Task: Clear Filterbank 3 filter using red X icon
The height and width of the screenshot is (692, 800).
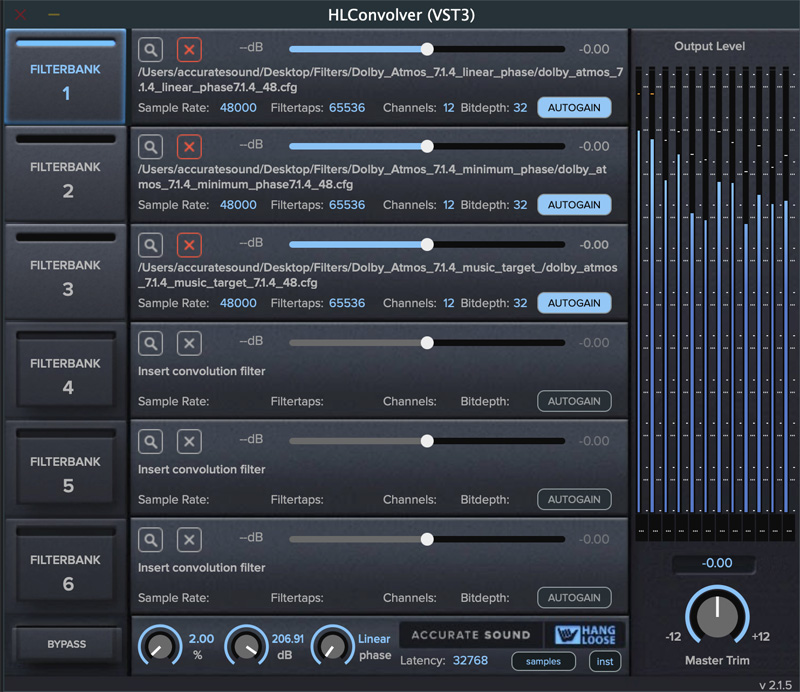Action: pos(189,245)
